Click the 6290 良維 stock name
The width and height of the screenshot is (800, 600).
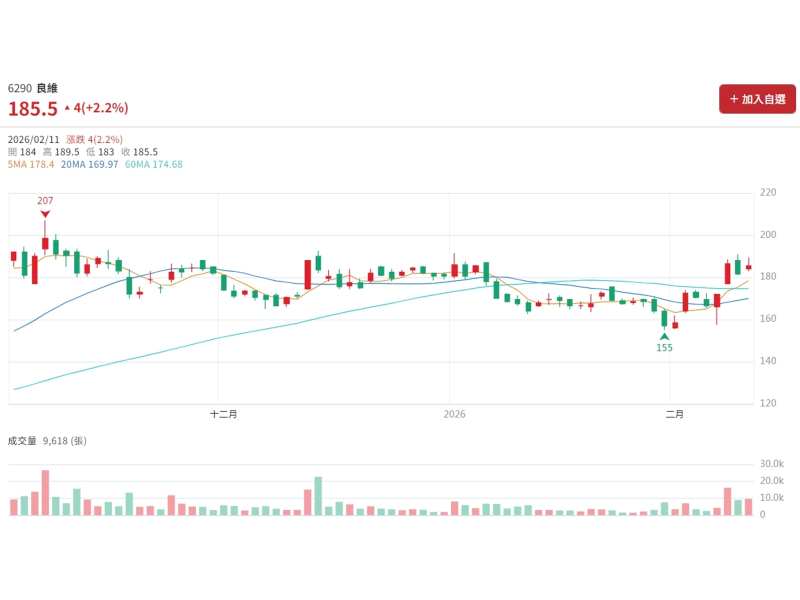pos(33,88)
